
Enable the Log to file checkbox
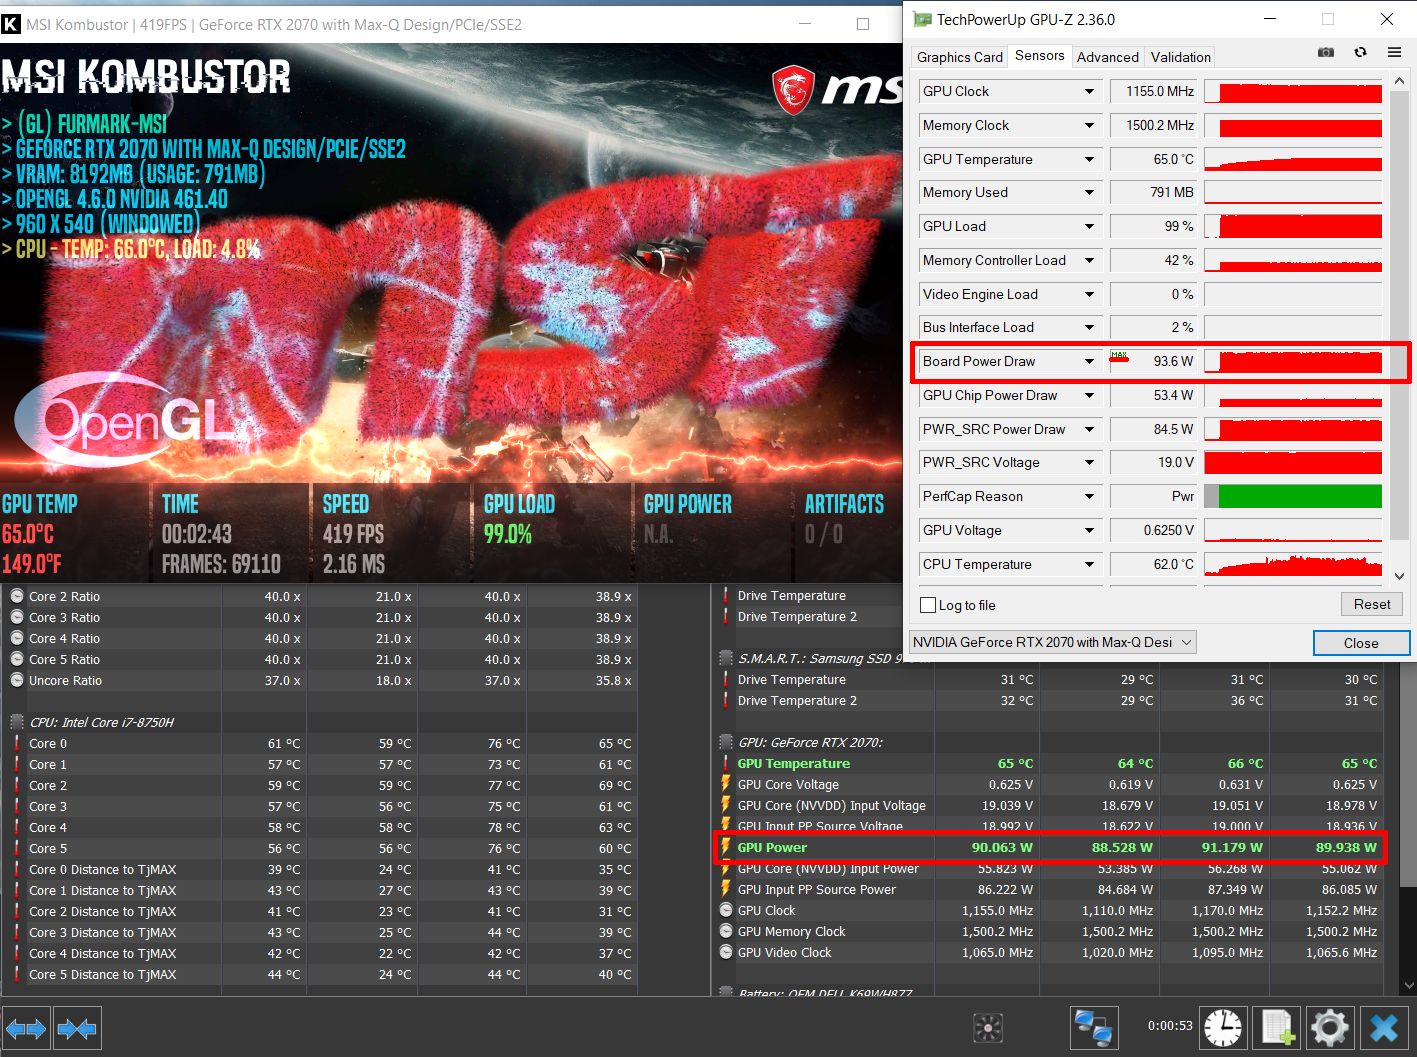tap(928, 605)
